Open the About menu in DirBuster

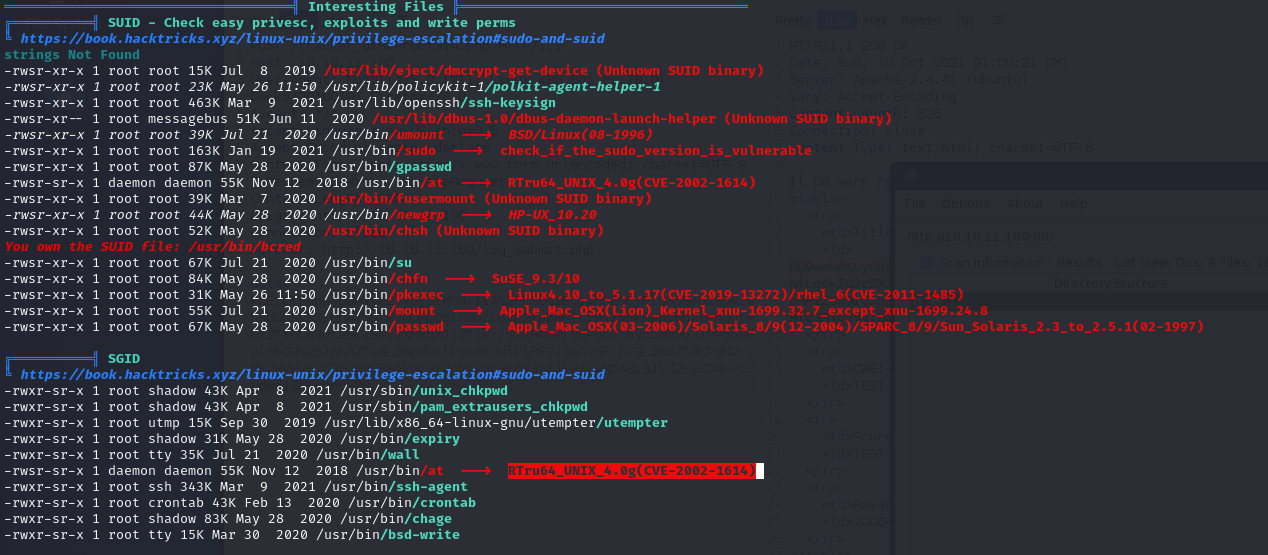point(1024,204)
